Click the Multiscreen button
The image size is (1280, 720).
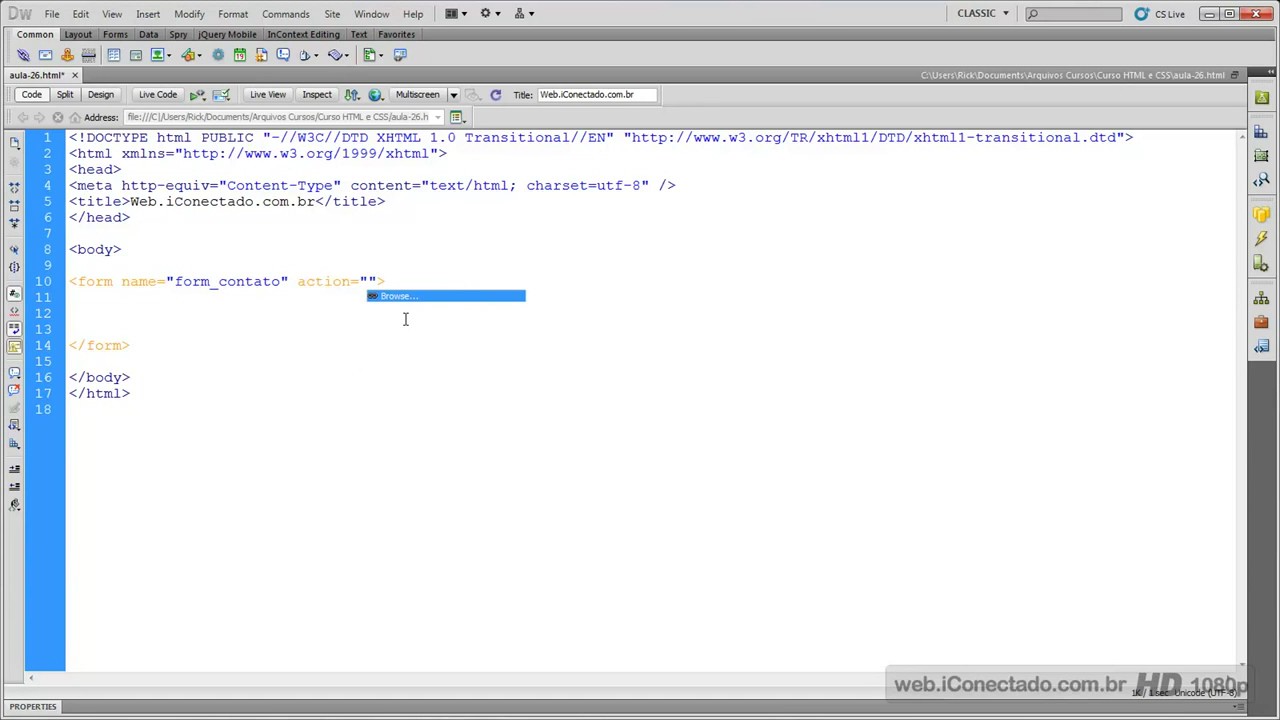[x=417, y=95]
